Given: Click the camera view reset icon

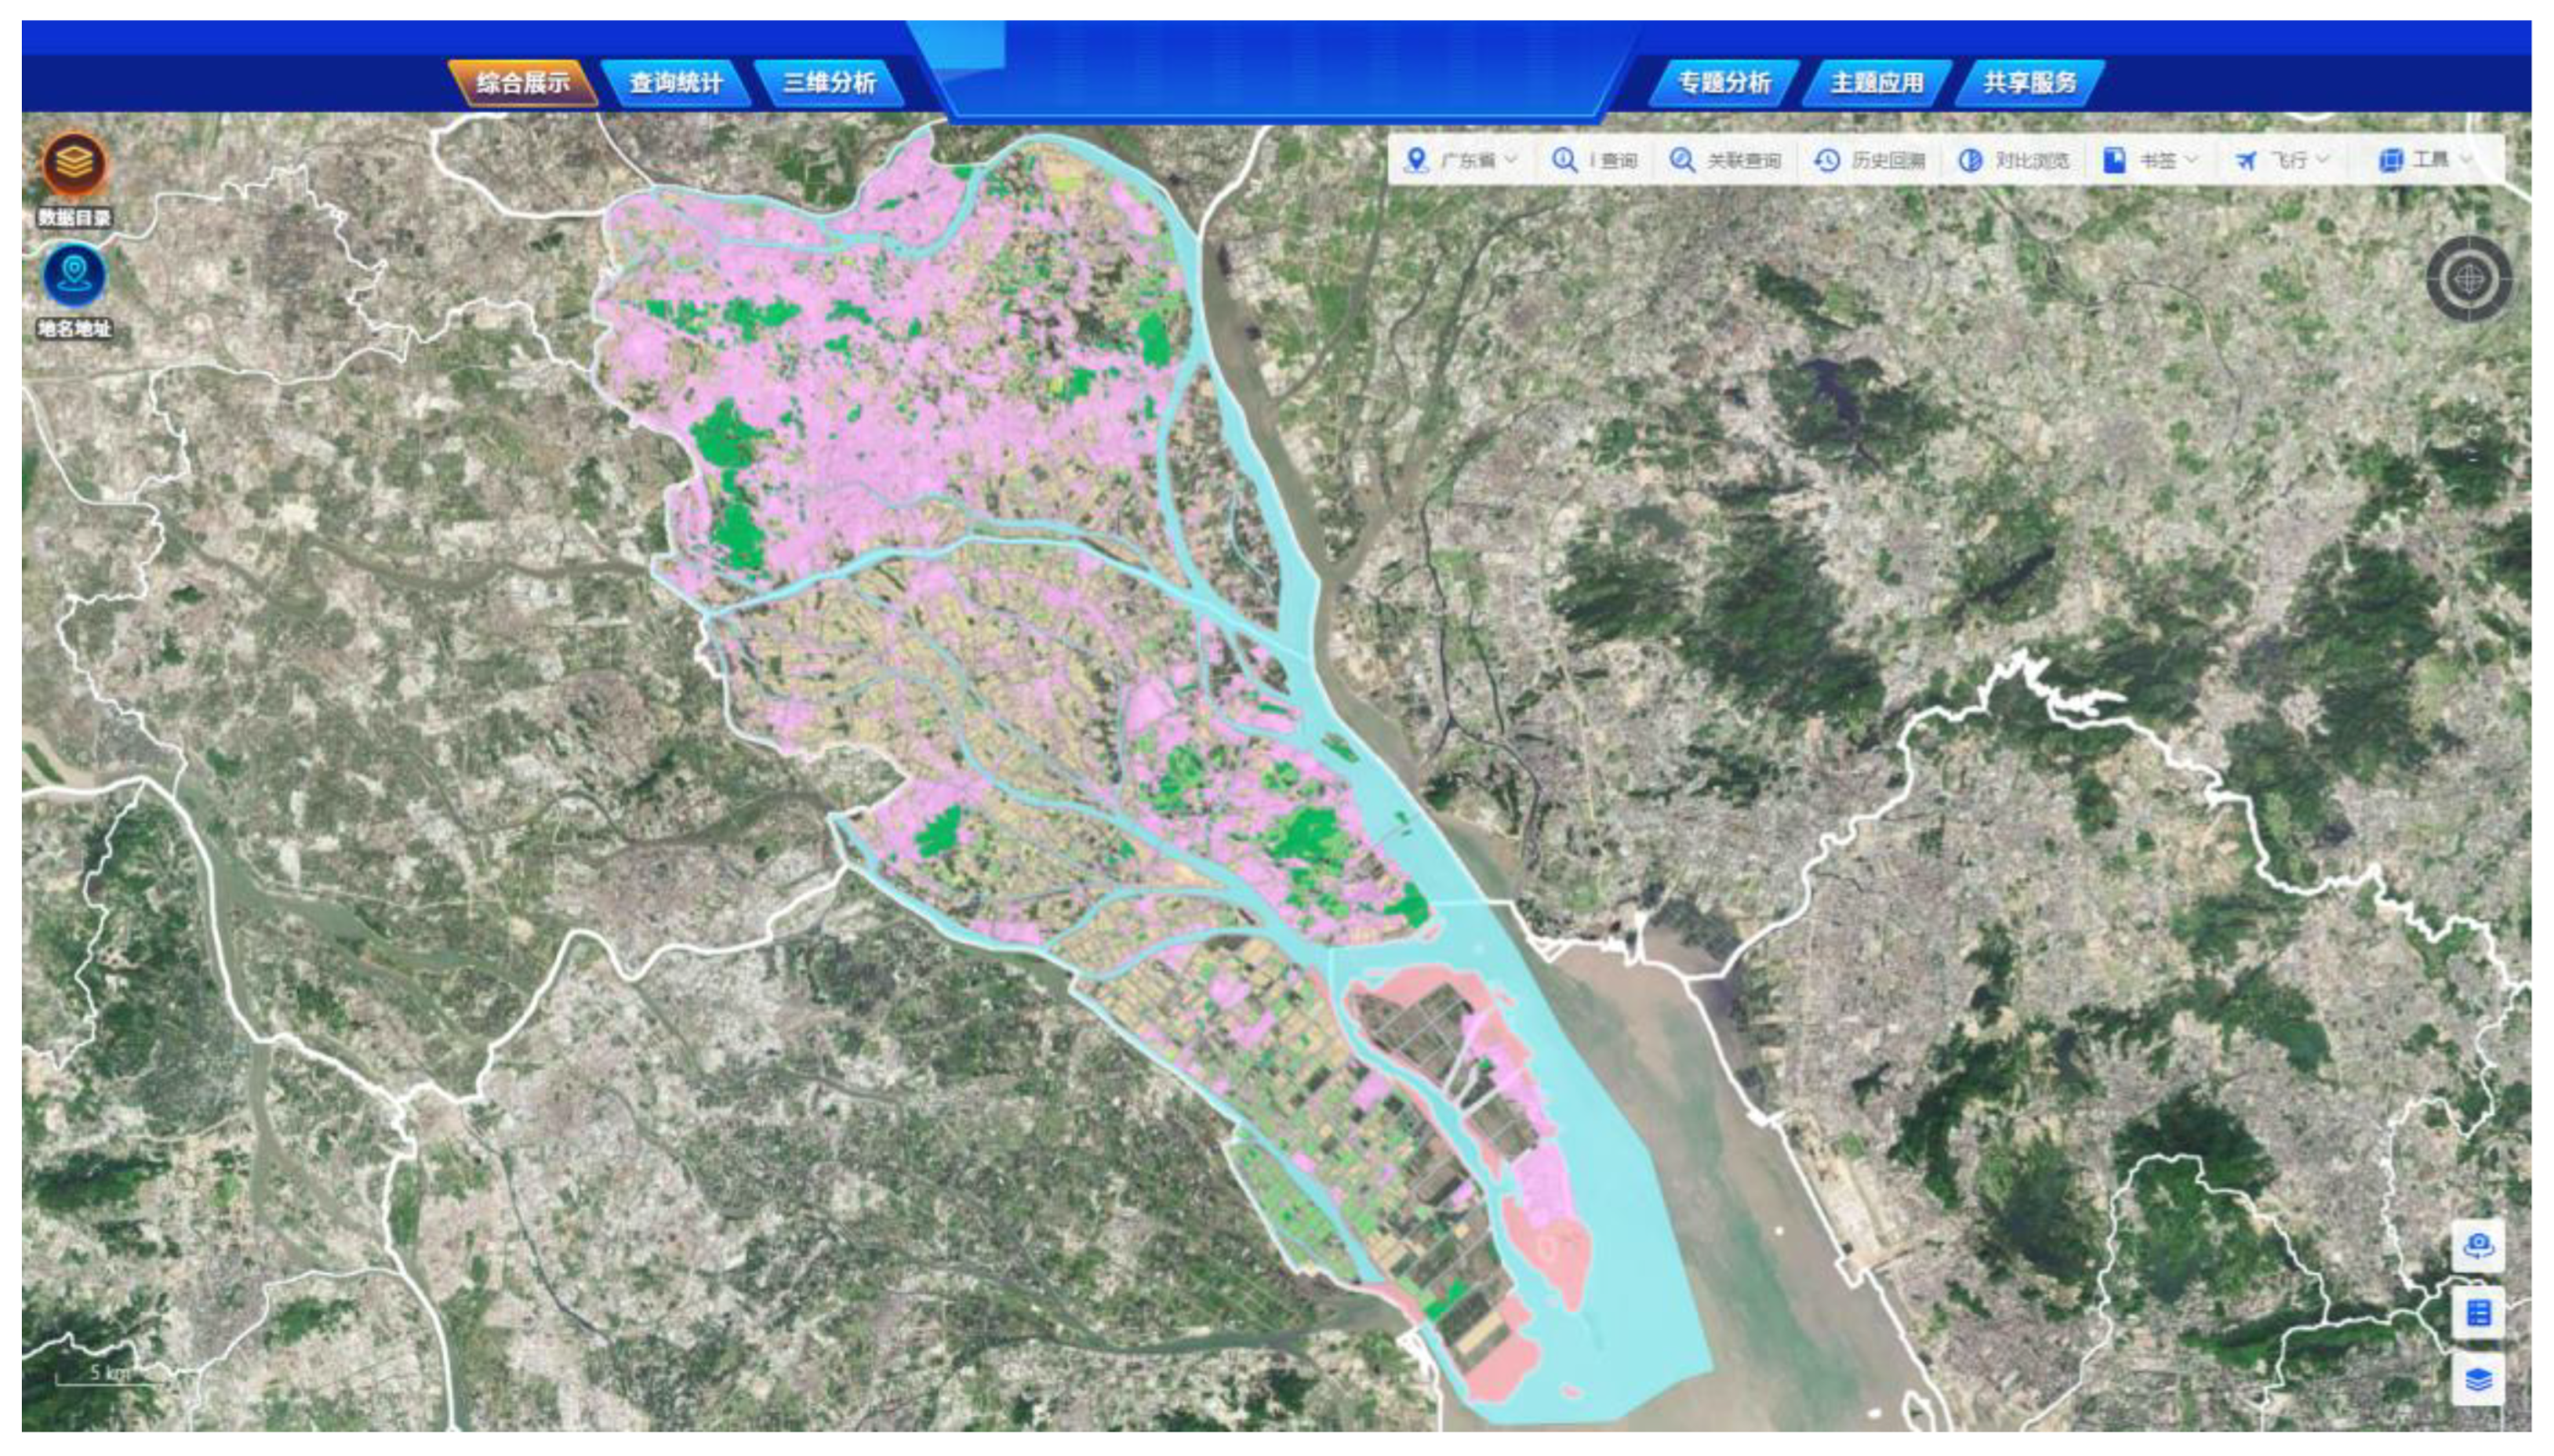Looking at the screenshot, I should [x=2478, y=1245].
